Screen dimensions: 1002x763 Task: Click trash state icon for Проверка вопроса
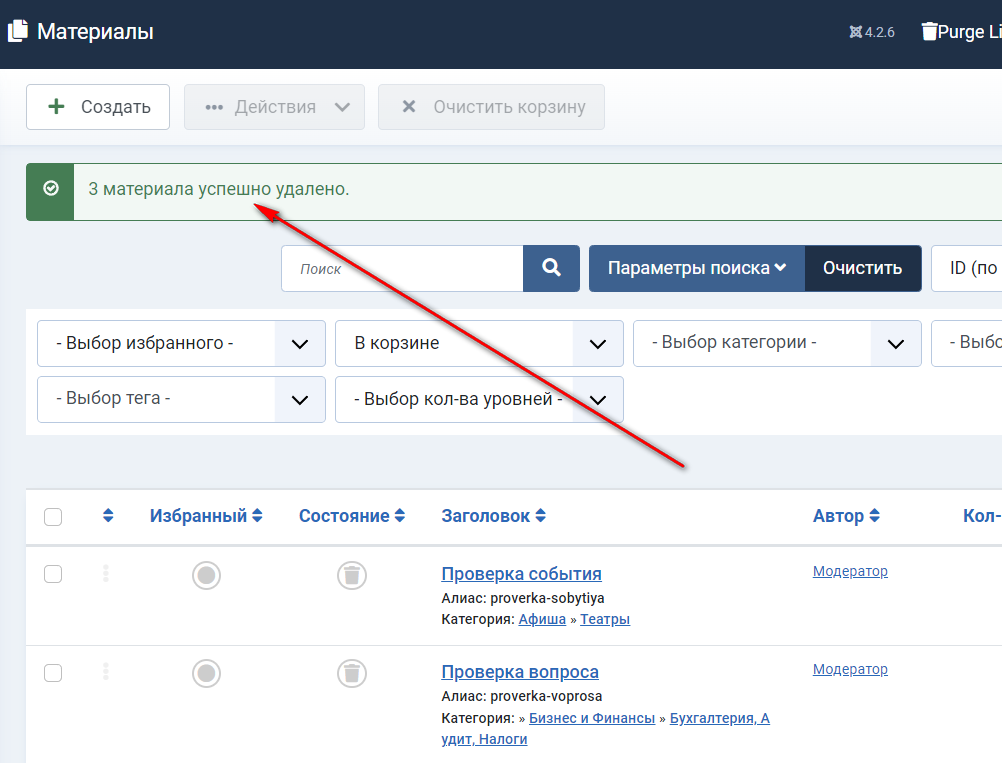(351, 673)
